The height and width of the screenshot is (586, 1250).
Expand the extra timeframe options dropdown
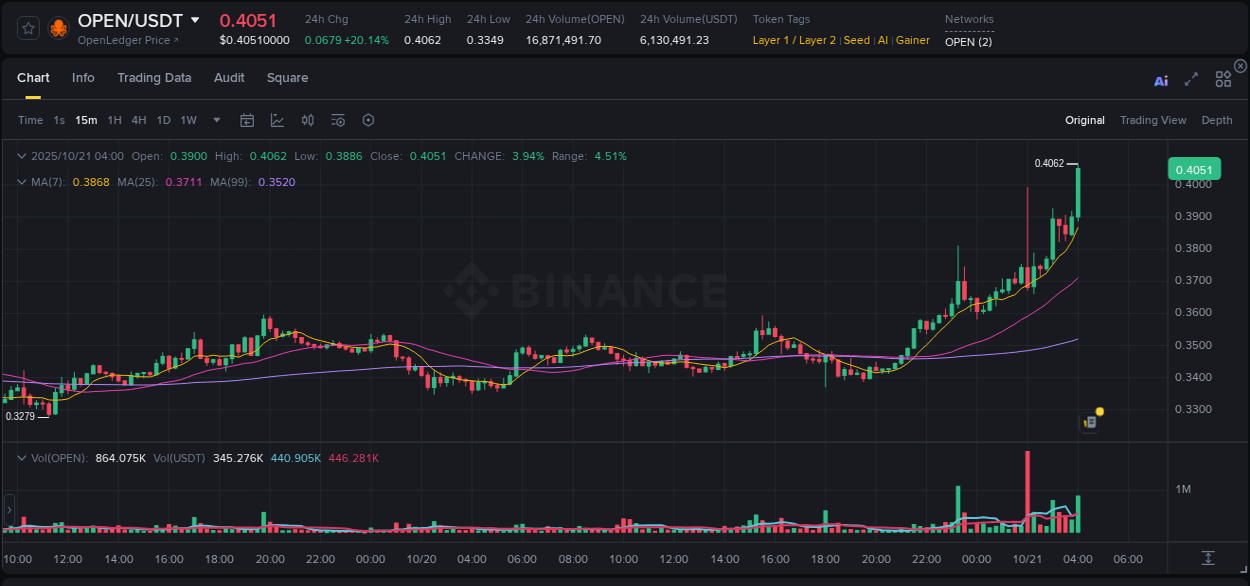point(215,120)
